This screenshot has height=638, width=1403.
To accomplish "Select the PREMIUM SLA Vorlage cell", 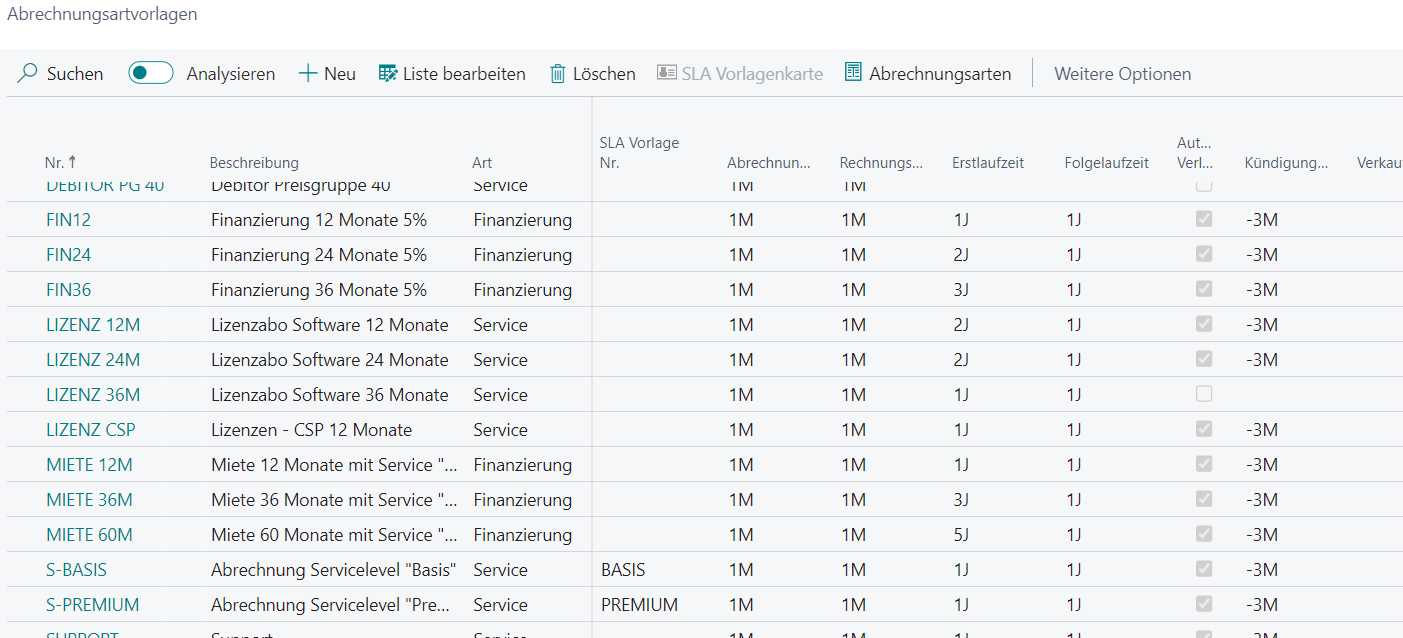I will 639,605.
